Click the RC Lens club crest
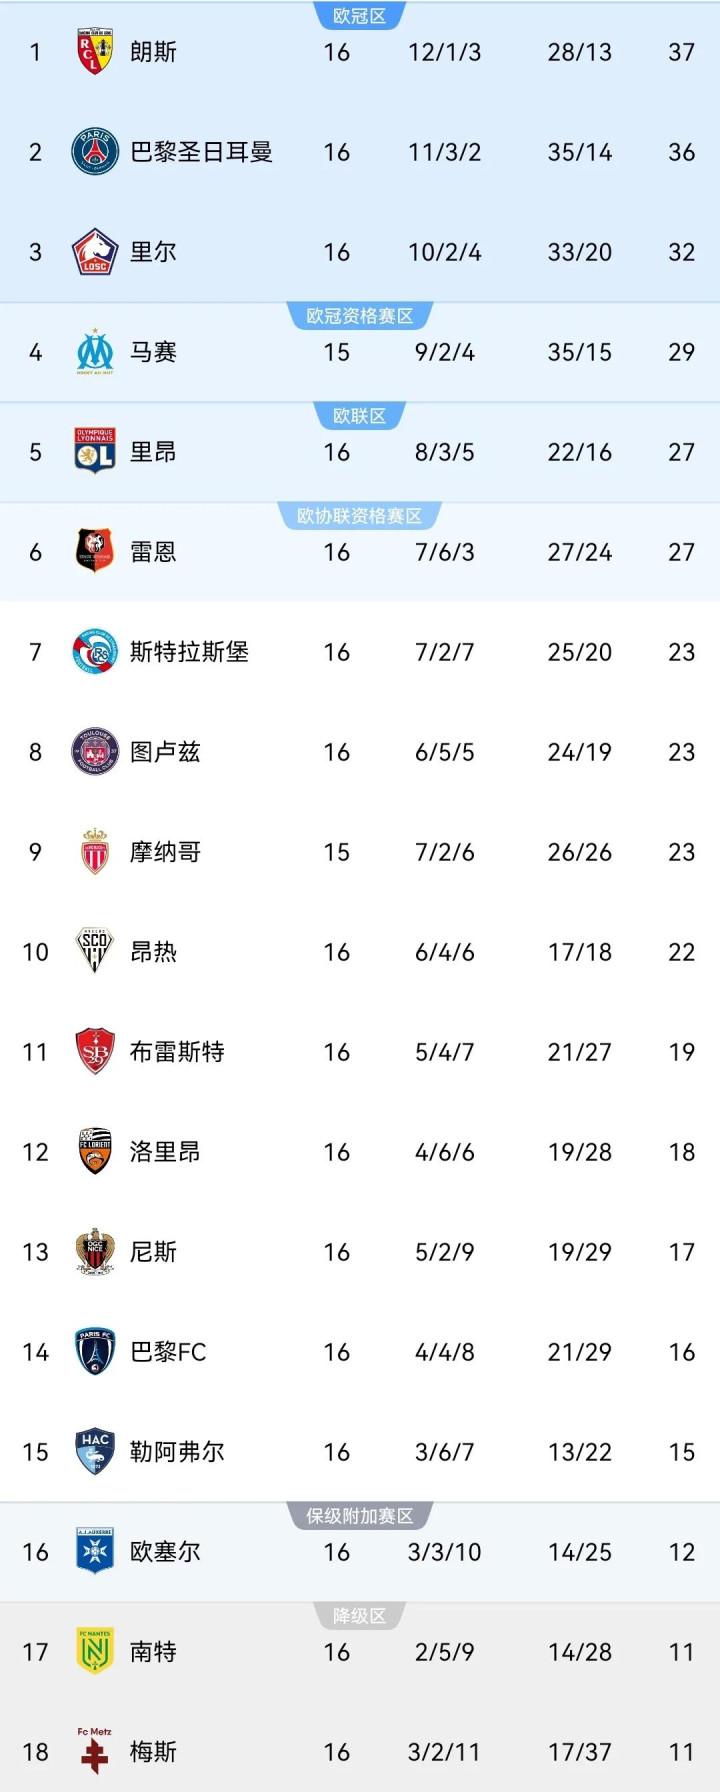The height and width of the screenshot is (1792, 720). [95, 52]
